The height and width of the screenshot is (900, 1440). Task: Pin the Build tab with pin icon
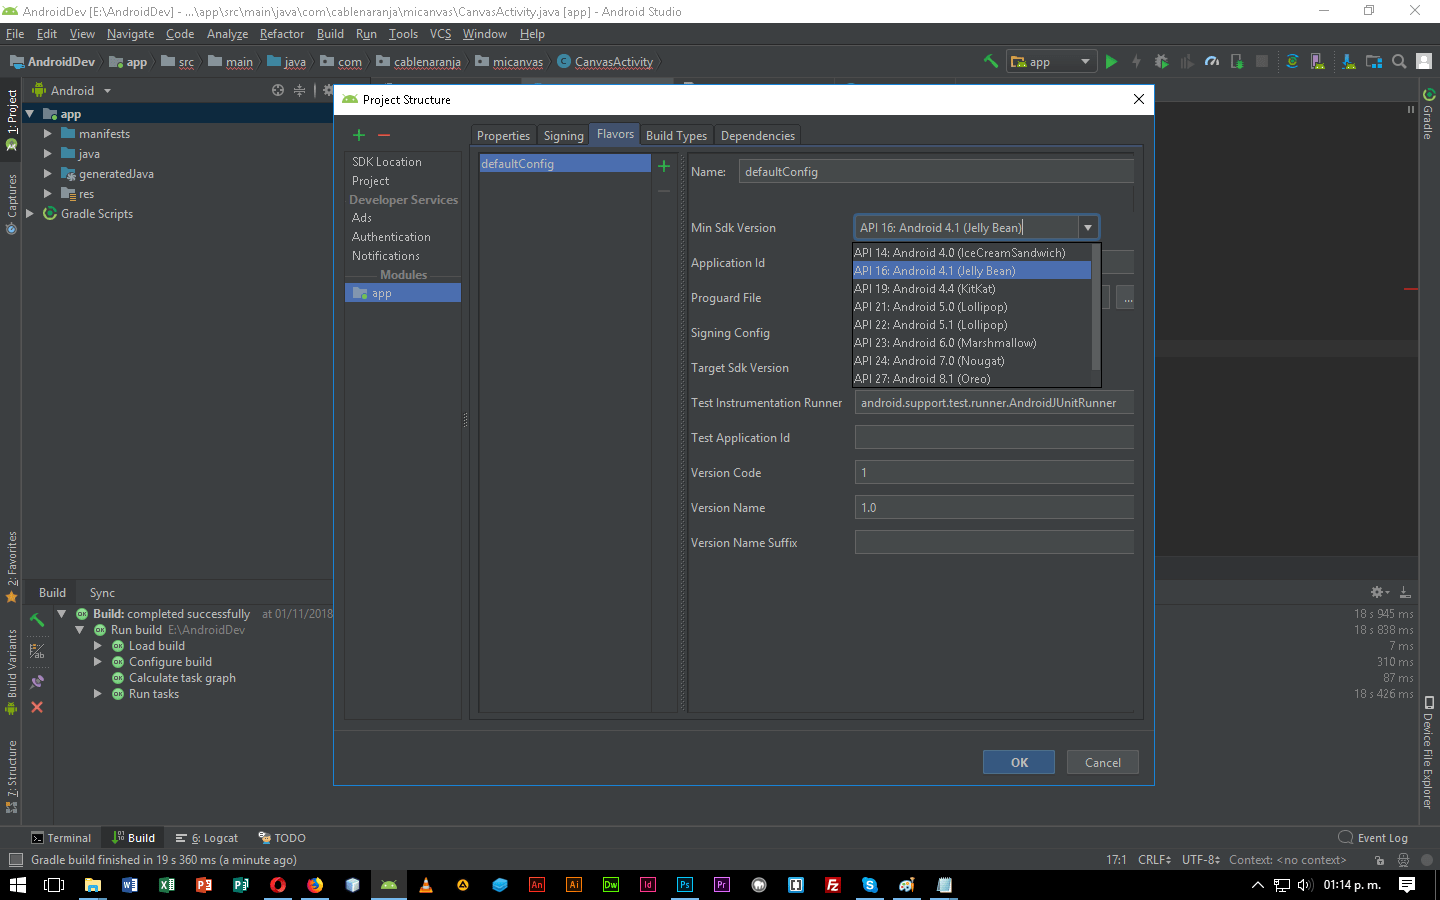pos(37,682)
